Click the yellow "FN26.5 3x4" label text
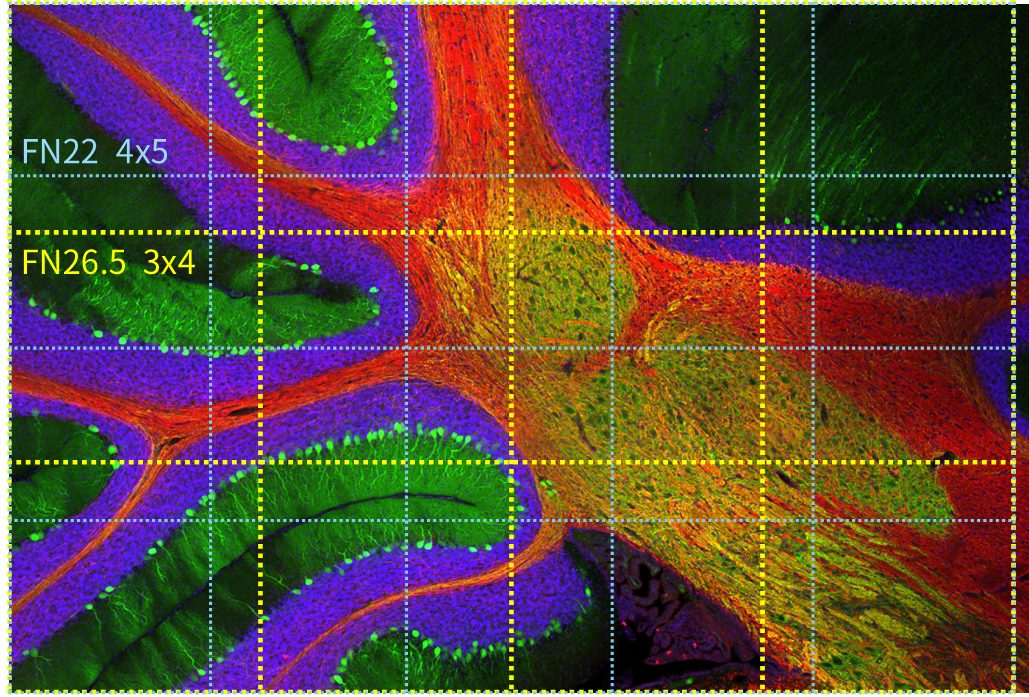The image size is (1029, 697). click(107, 262)
